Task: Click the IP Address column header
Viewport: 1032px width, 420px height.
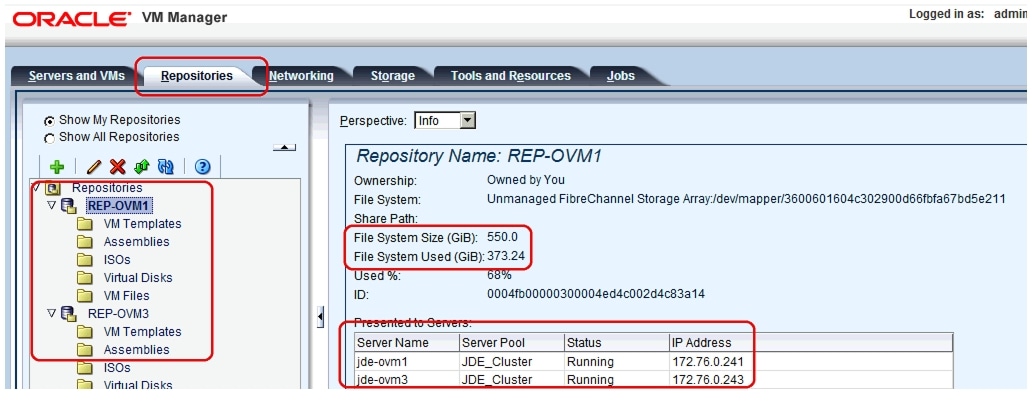Action: point(811,342)
